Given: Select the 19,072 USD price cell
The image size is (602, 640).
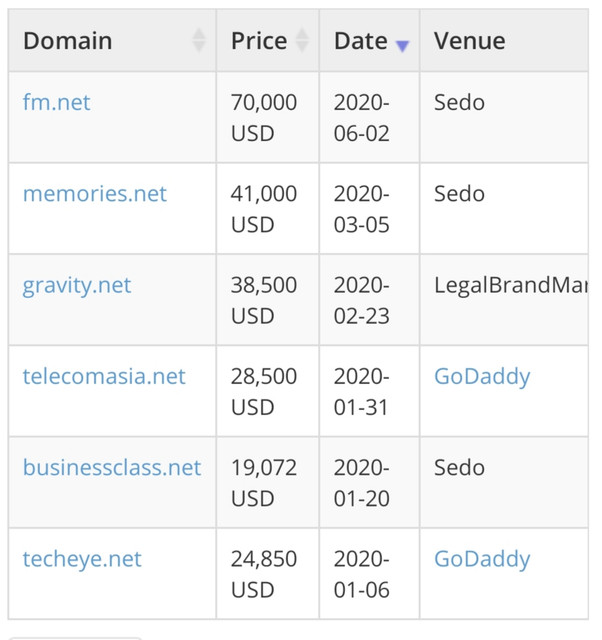Looking at the screenshot, I should [267, 483].
